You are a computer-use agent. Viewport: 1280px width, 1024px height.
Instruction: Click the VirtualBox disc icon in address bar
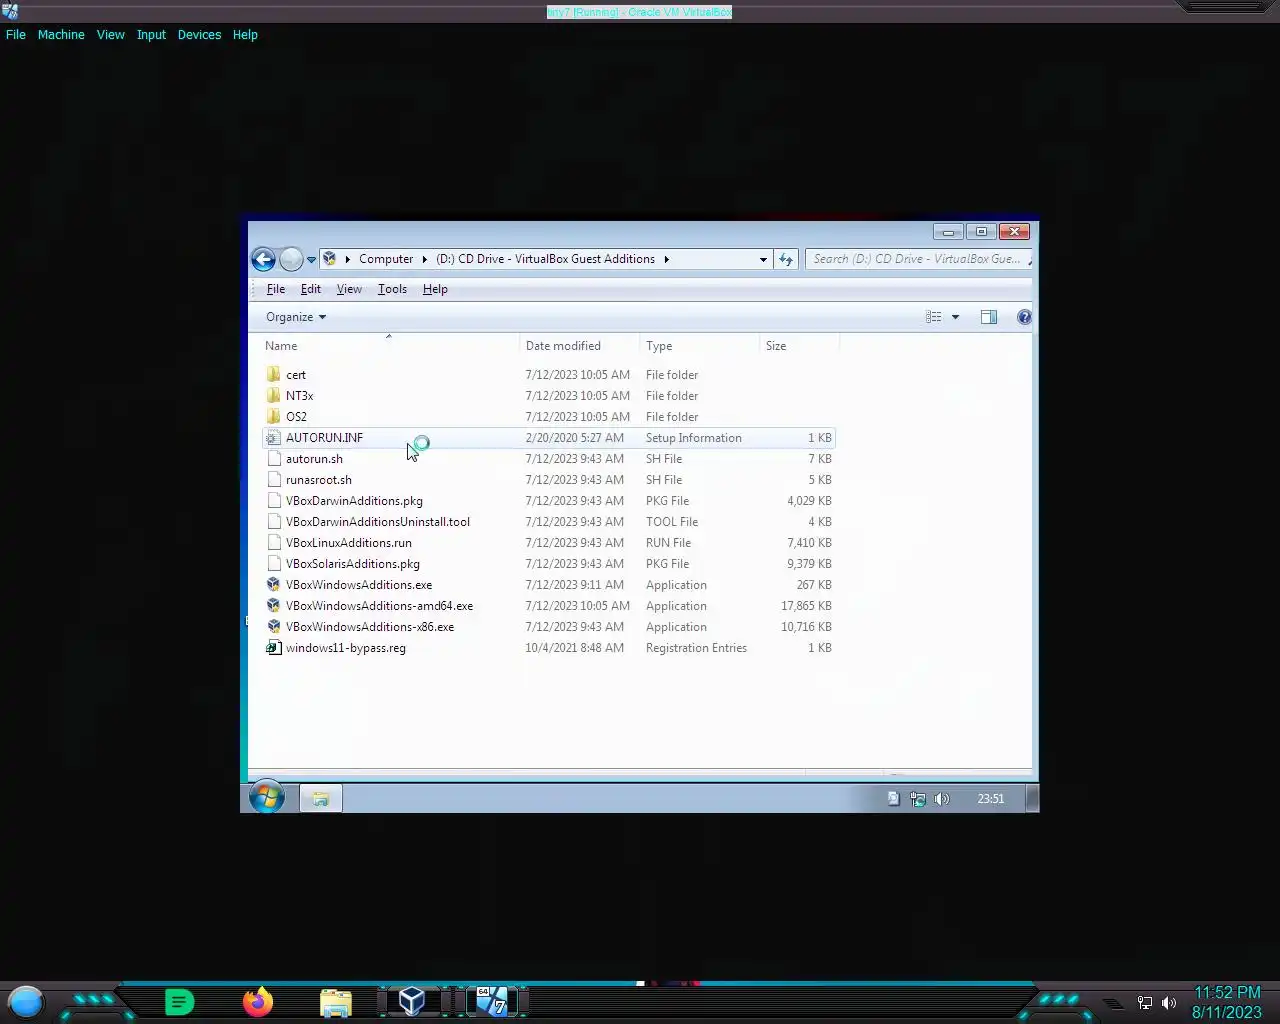tap(329, 259)
